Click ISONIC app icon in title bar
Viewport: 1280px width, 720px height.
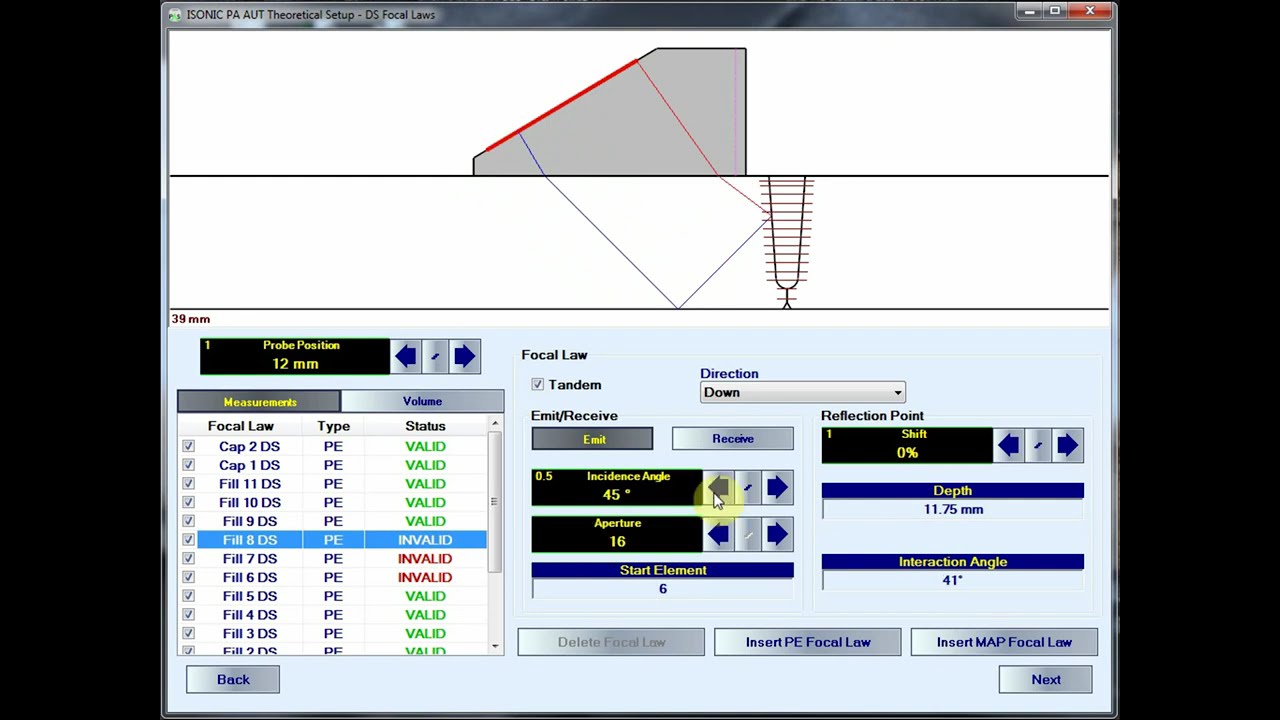click(176, 15)
